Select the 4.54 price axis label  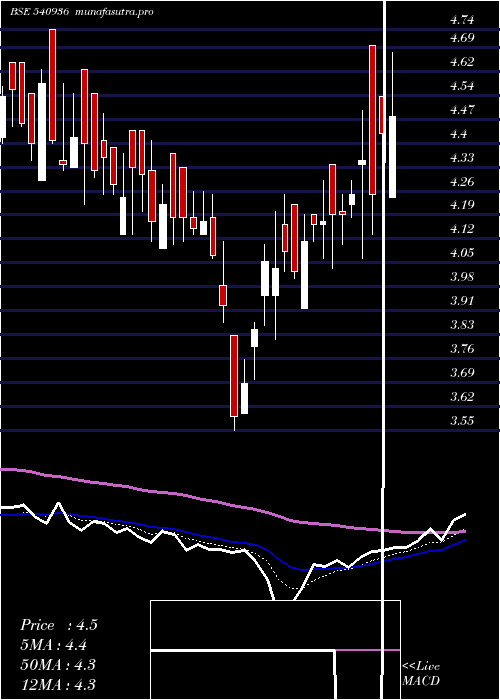click(462, 86)
